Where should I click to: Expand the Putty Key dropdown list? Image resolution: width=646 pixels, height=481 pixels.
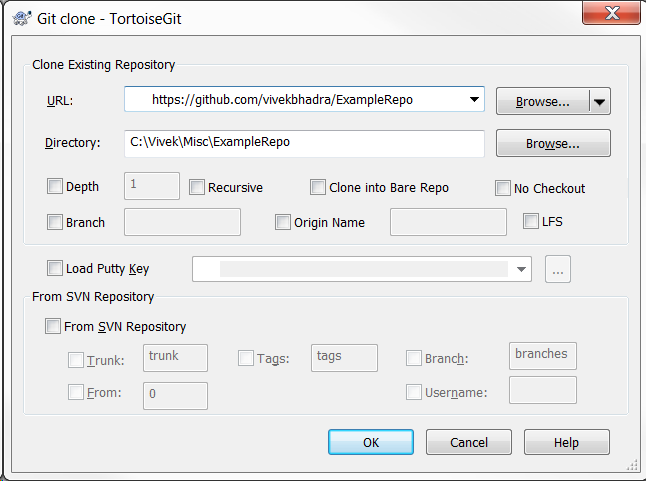click(522, 269)
